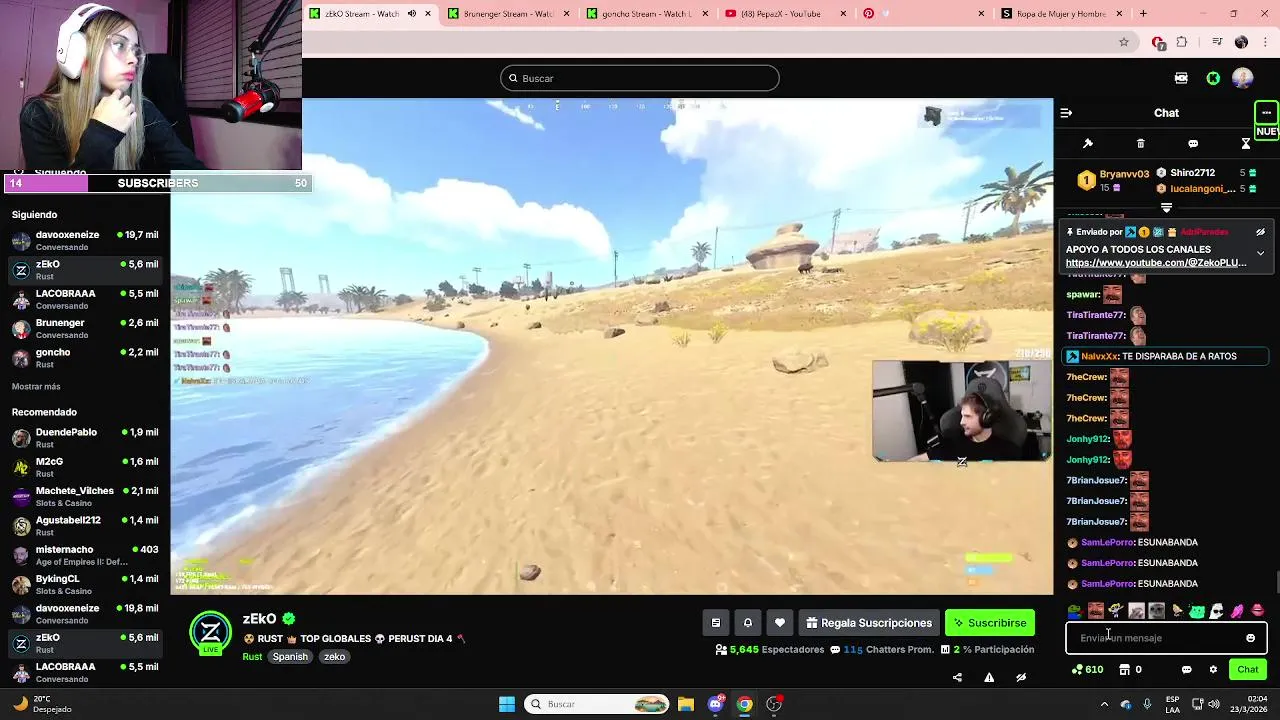The image size is (1280, 720).
Task: Click chat identity bubble icon near Chat button
Action: pyautogui.click(x=1187, y=670)
